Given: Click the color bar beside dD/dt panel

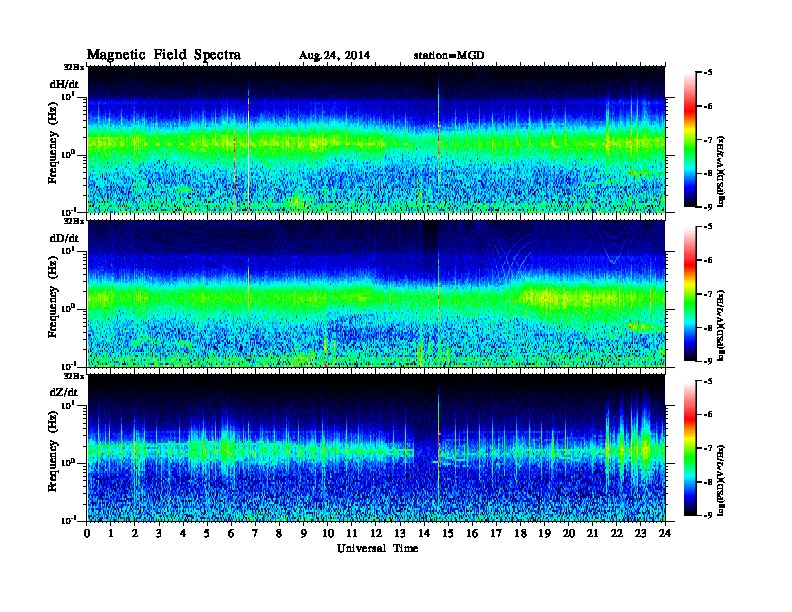Looking at the screenshot, I should [x=690, y=294].
